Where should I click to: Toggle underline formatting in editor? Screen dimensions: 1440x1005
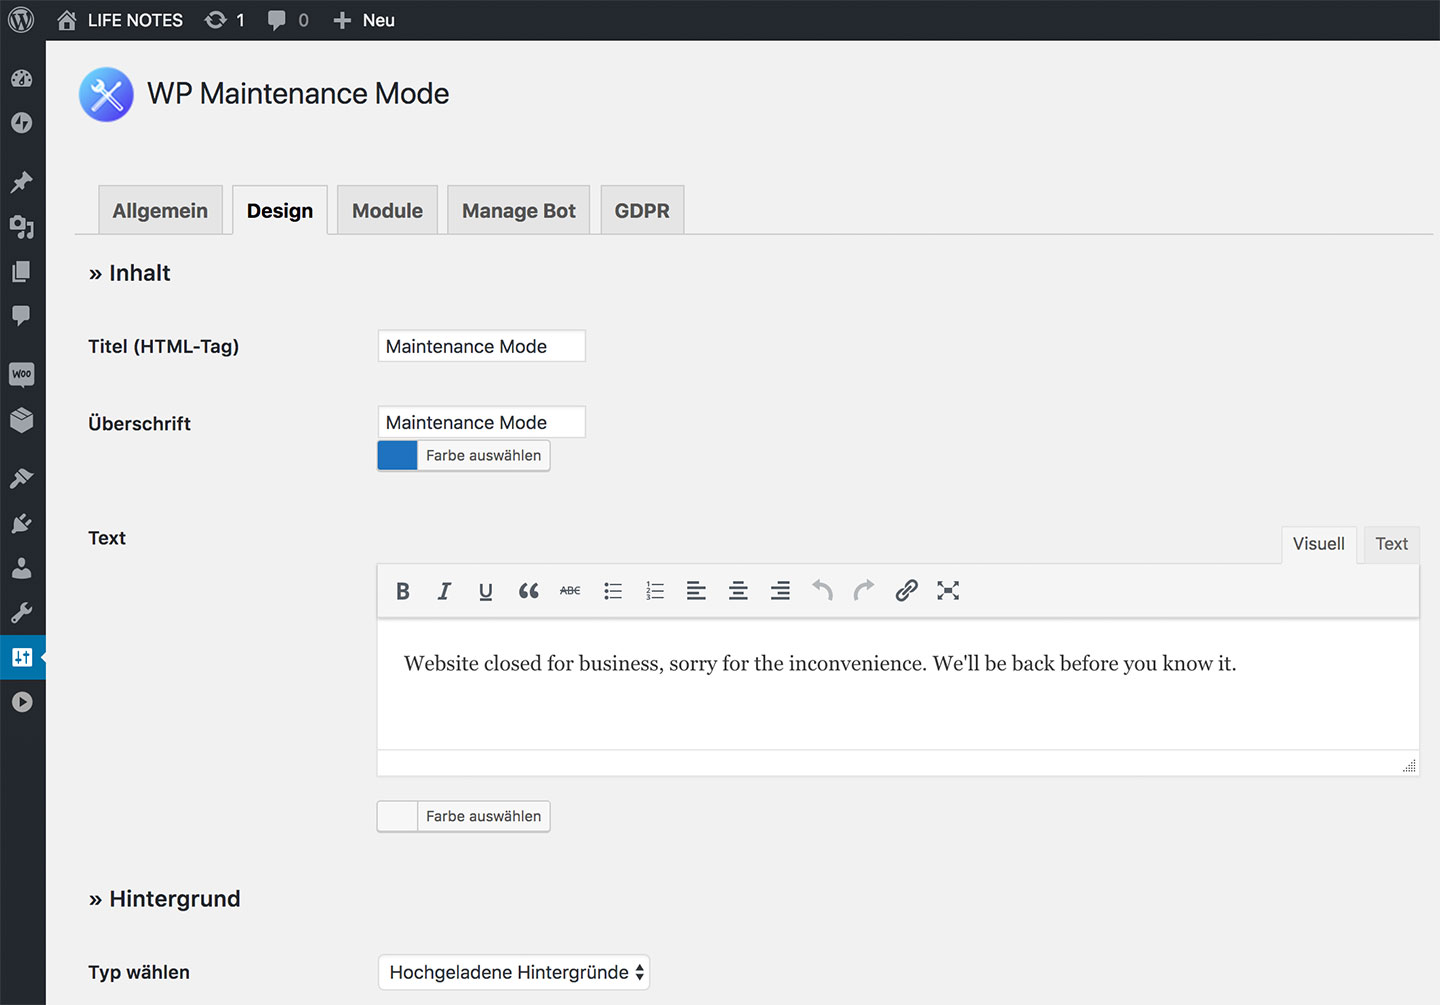tap(486, 591)
